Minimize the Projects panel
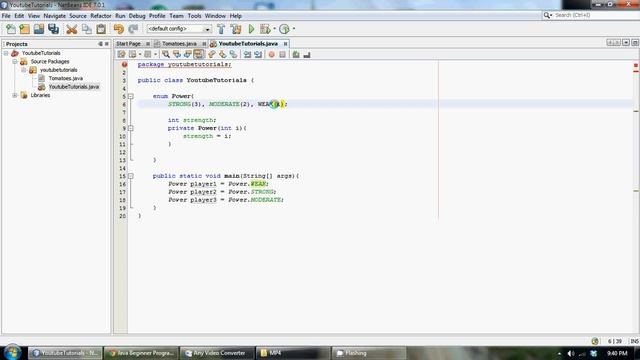 click(x=100, y=44)
